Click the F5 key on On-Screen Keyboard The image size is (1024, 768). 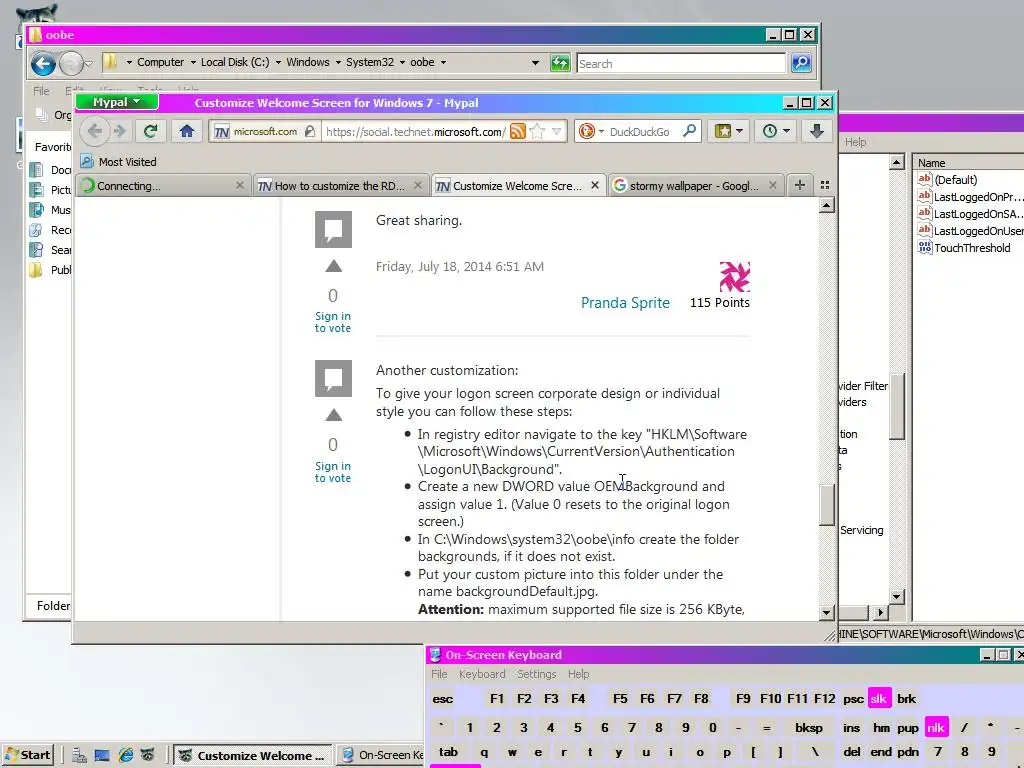(620, 699)
